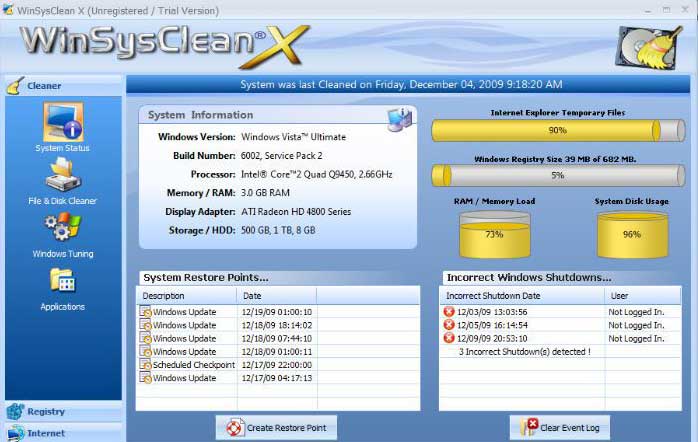Select the Scheduled Checkpoint restore point
This screenshot has width=698, height=442.
pos(193,365)
